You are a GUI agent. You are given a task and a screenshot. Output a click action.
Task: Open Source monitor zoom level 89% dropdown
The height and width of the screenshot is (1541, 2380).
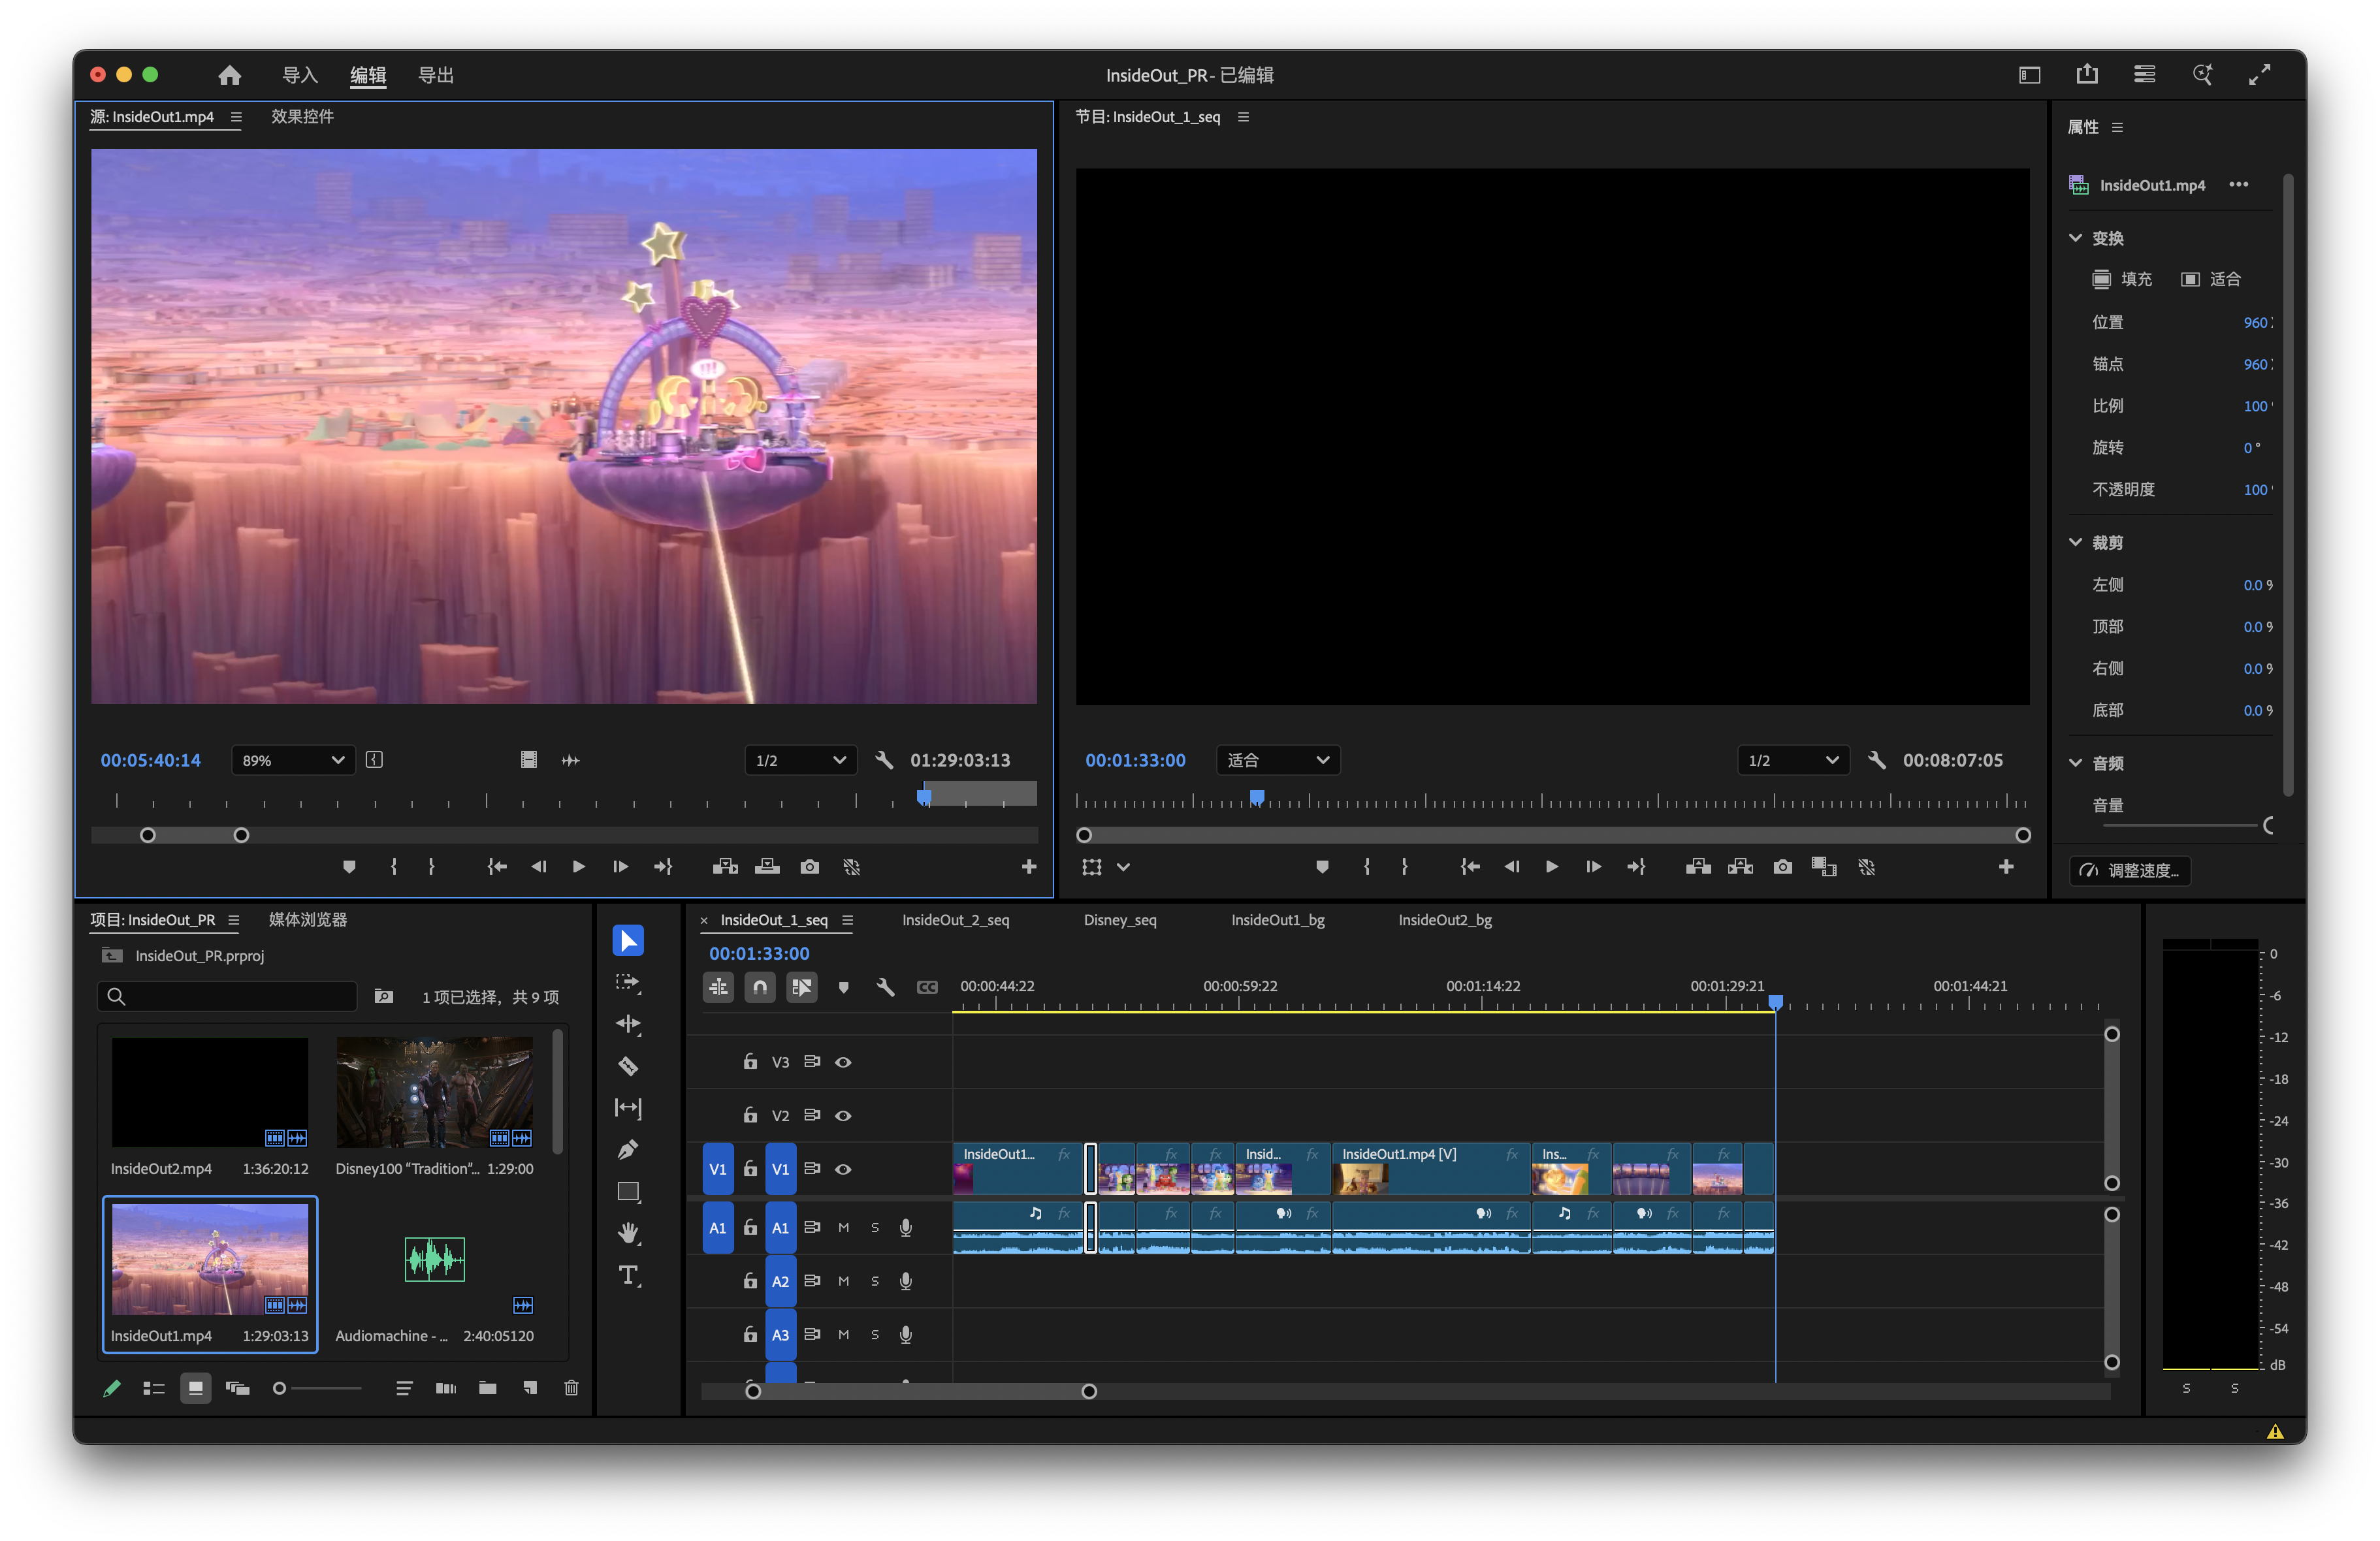pyautogui.click(x=293, y=760)
